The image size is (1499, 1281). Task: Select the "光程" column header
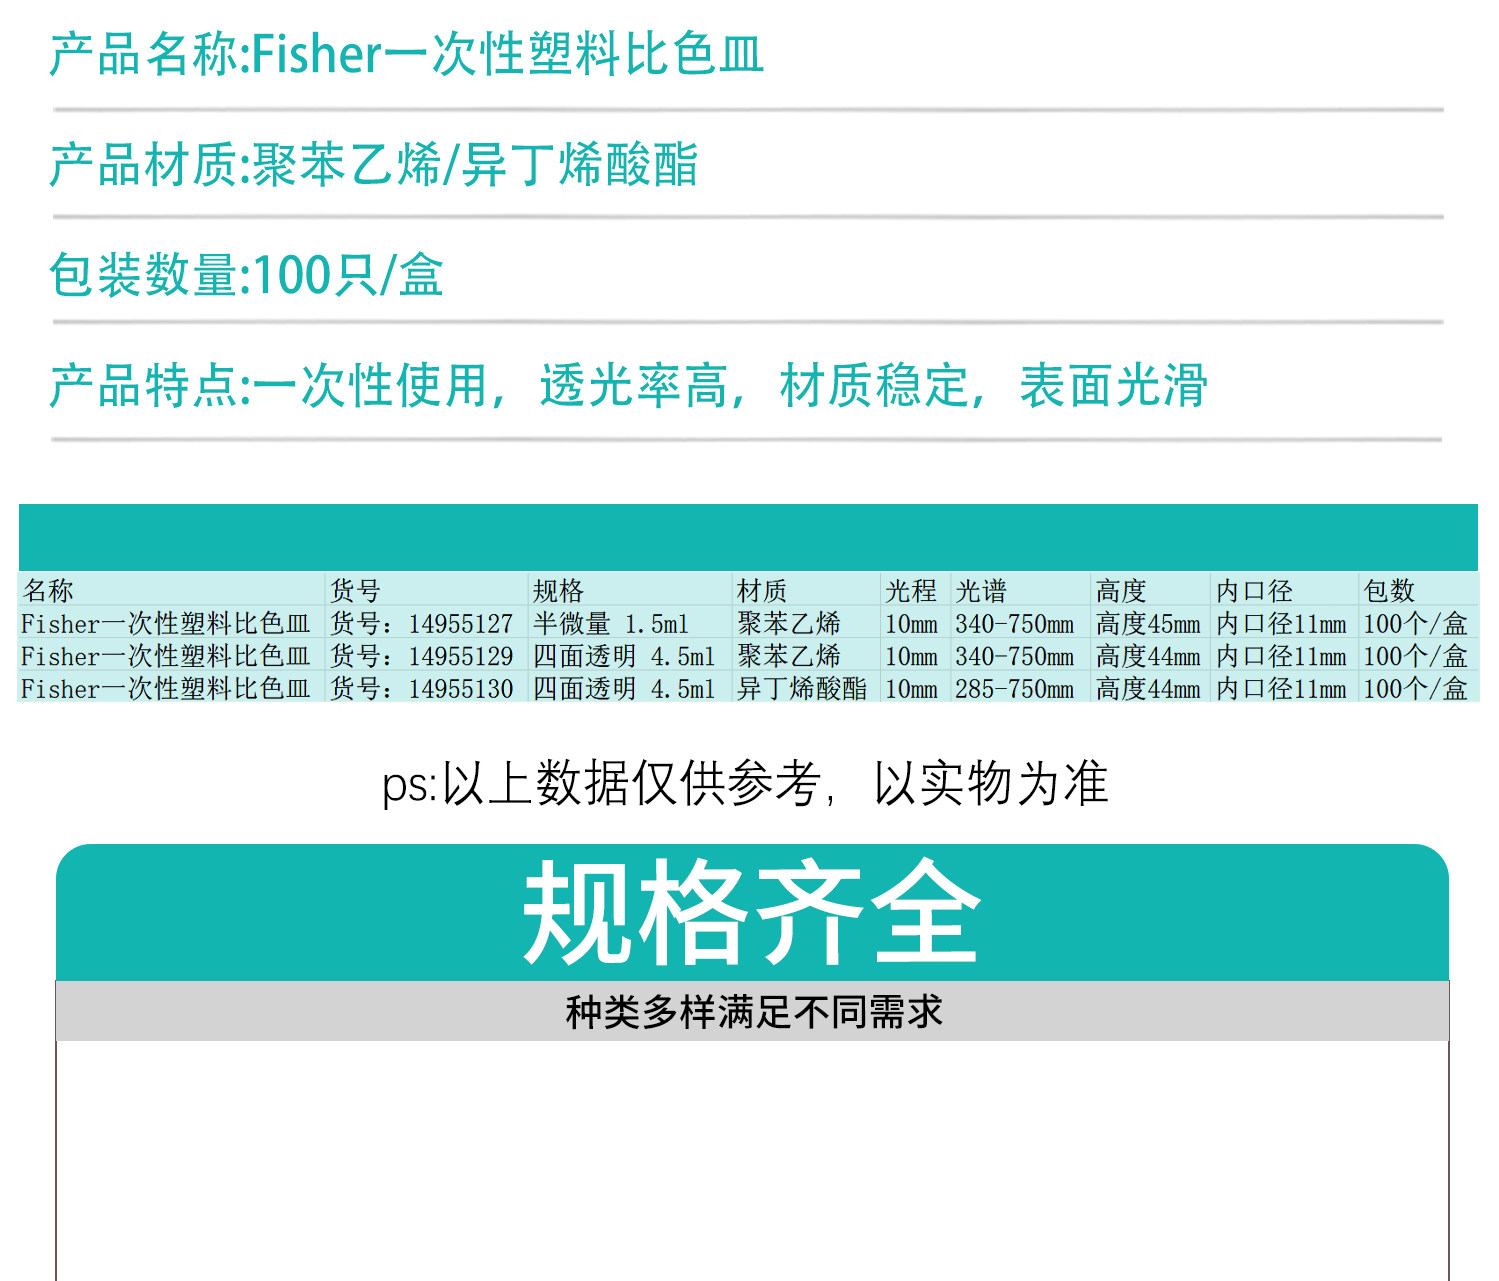pyautogui.click(x=911, y=590)
